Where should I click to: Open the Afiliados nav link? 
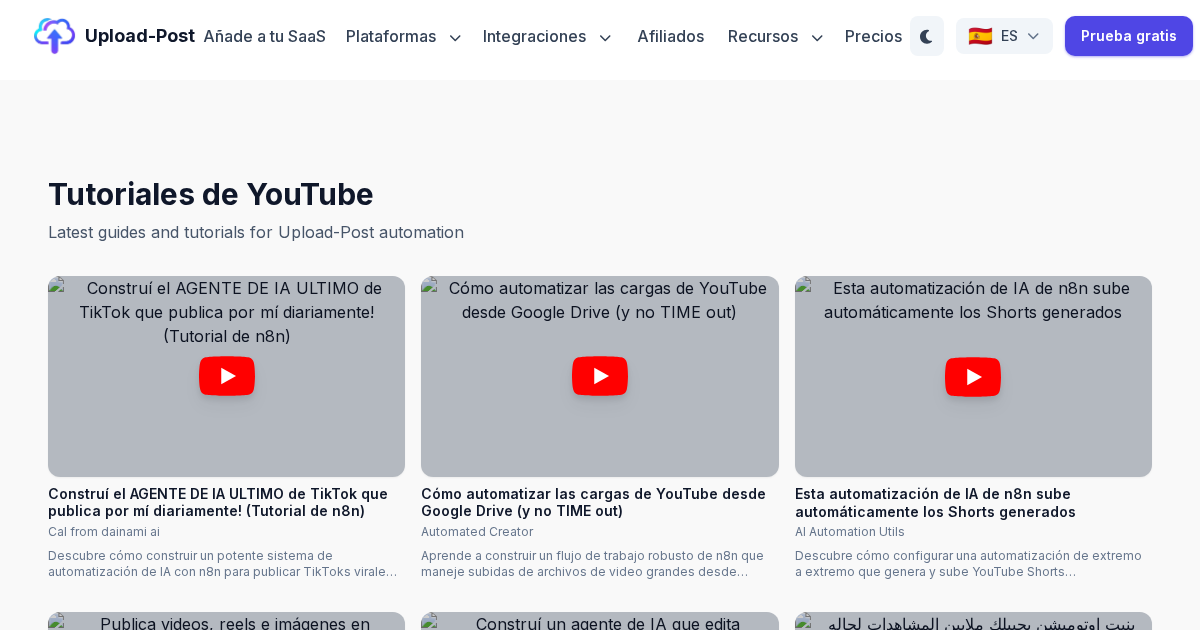[x=670, y=36]
